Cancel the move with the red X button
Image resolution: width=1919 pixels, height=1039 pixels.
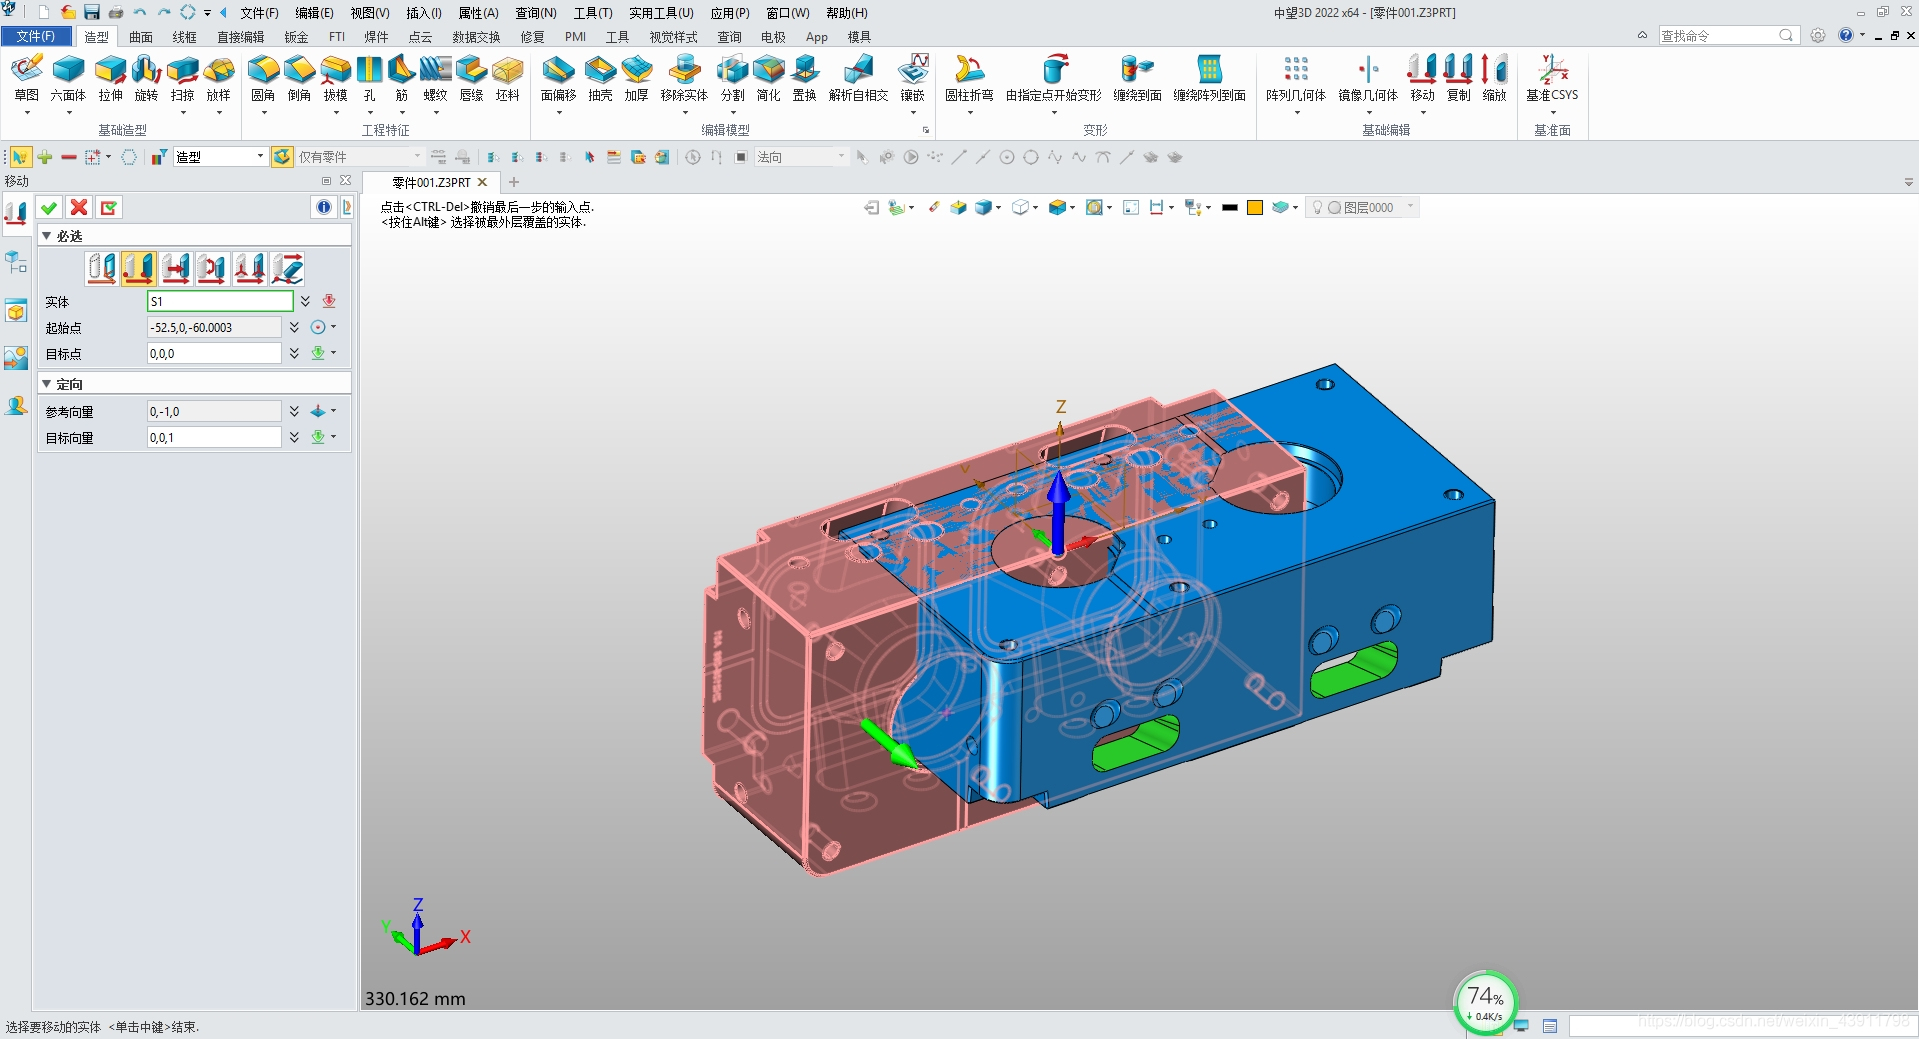[x=79, y=207]
